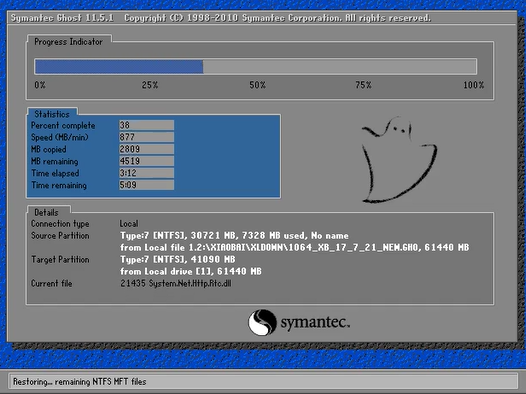Viewport: 526px width, 394px height.
Task: Click the Symantec yin-yang logo icon
Action: coord(262,322)
